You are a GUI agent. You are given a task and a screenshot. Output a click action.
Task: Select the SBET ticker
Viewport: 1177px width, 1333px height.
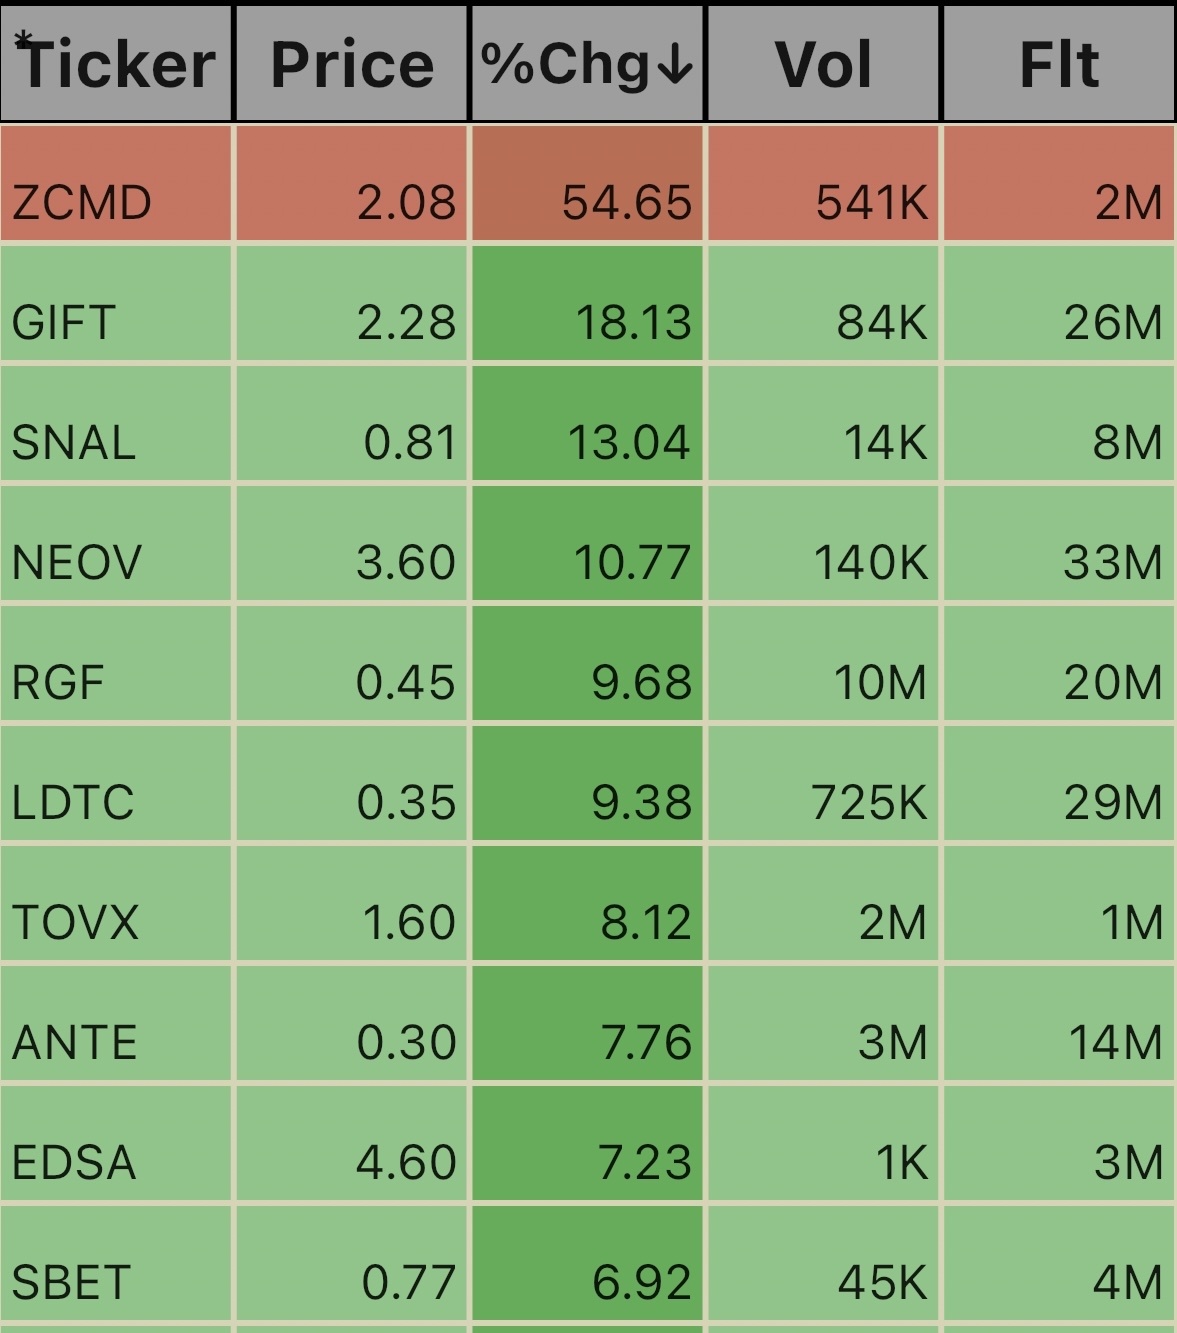tap(72, 1283)
